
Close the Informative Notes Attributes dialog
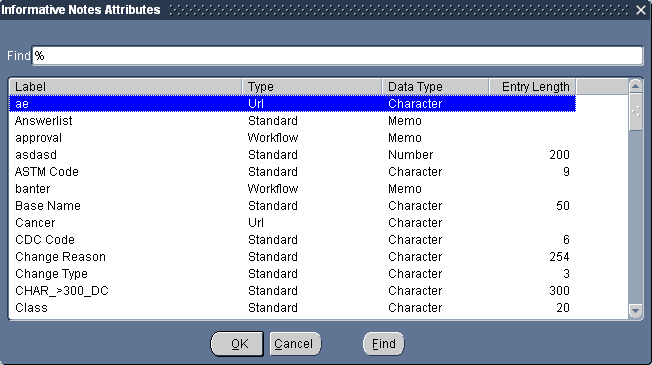(x=641, y=10)
